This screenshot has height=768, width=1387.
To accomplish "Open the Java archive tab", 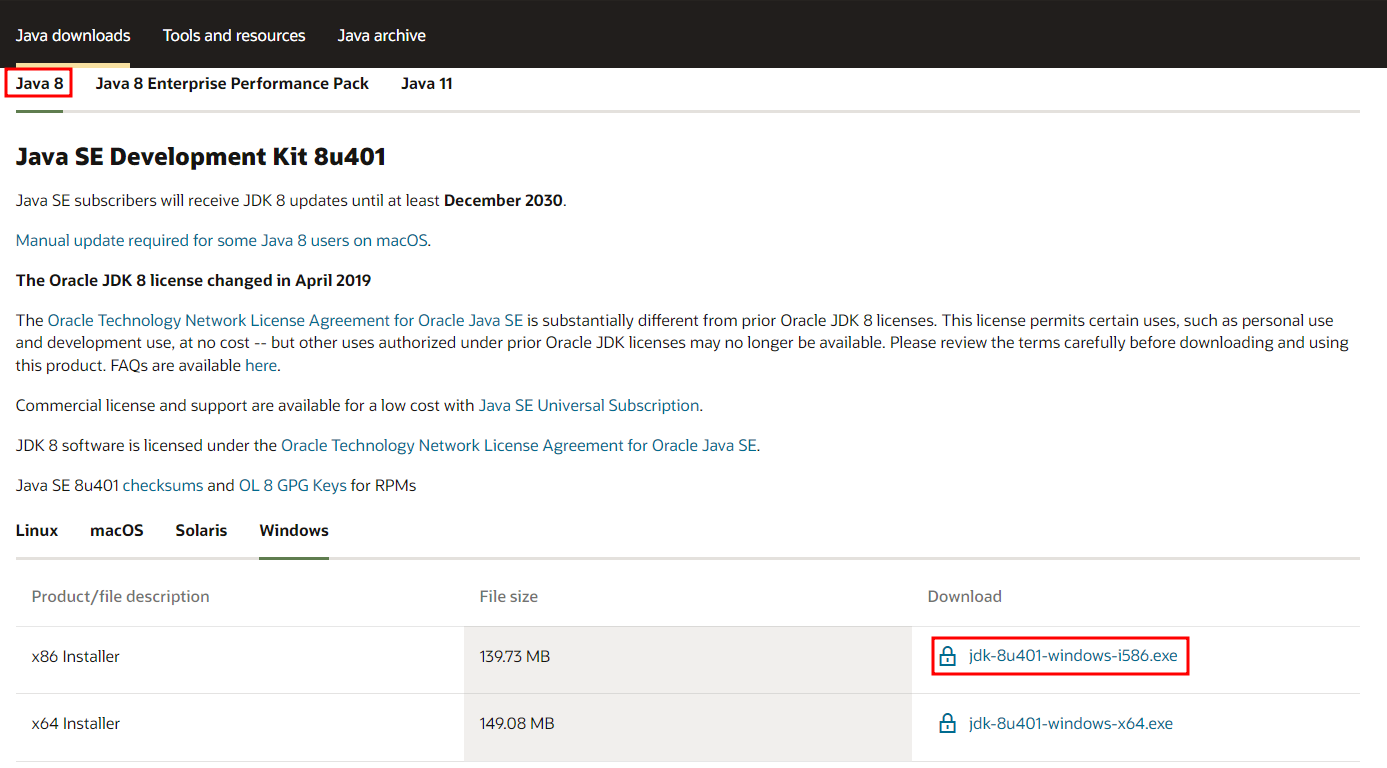I will coord(382,35).
